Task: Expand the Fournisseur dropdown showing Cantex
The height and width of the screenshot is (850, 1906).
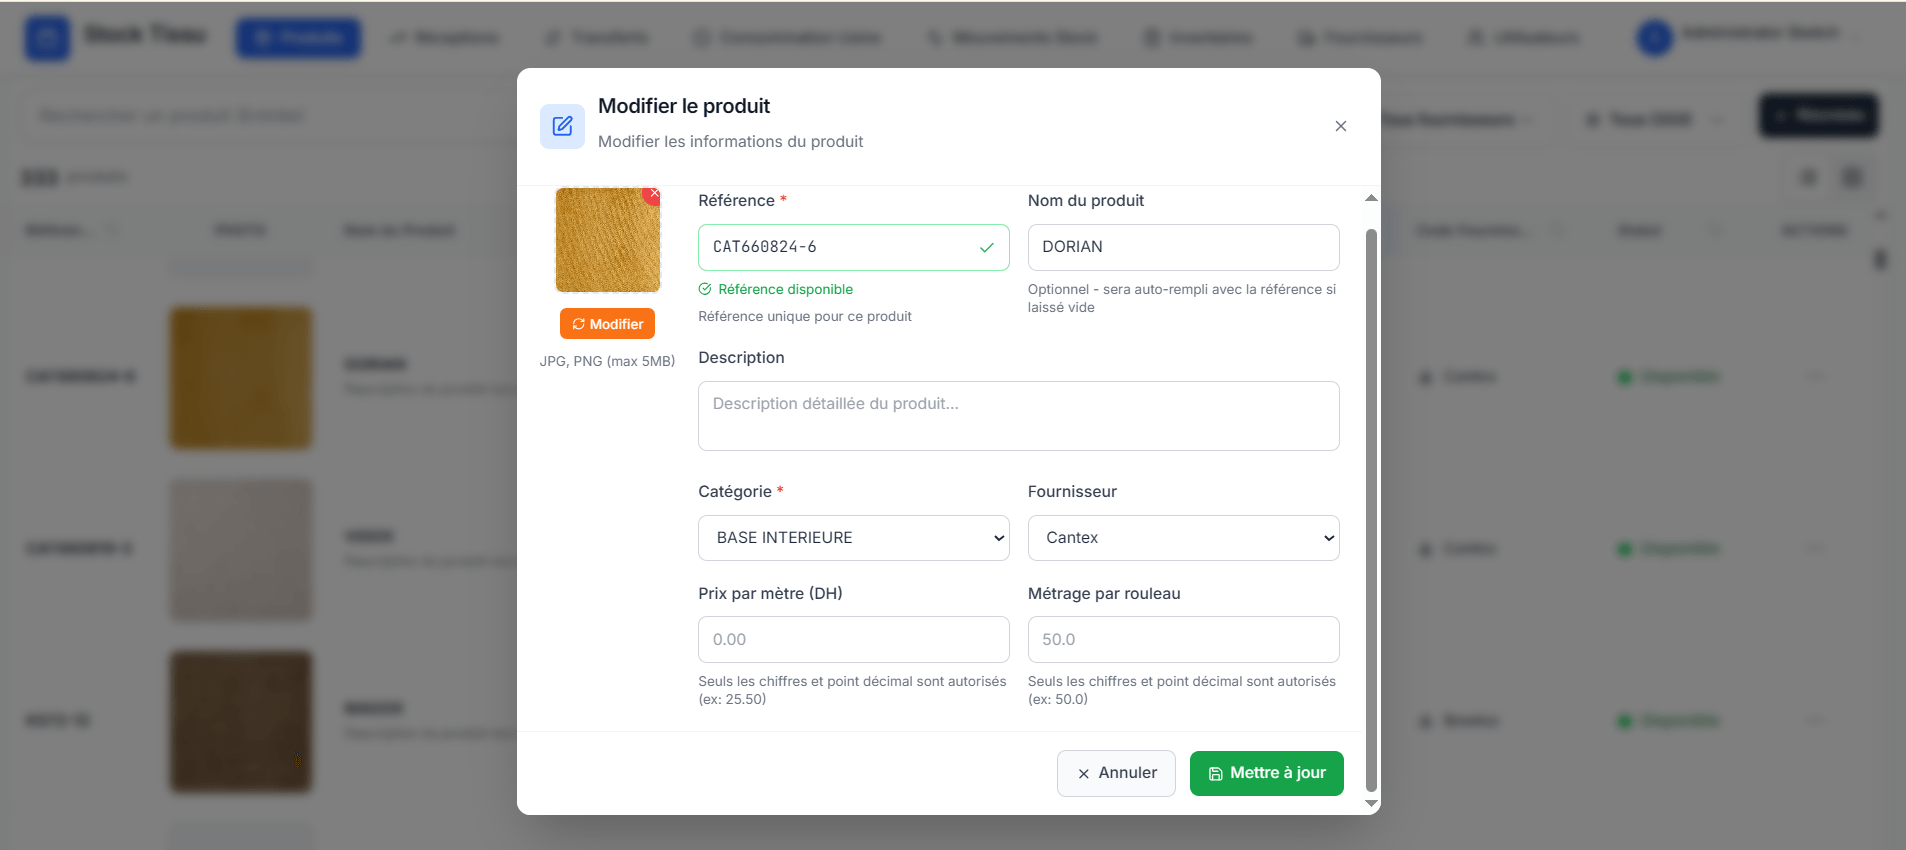Action: point(1182,538)
